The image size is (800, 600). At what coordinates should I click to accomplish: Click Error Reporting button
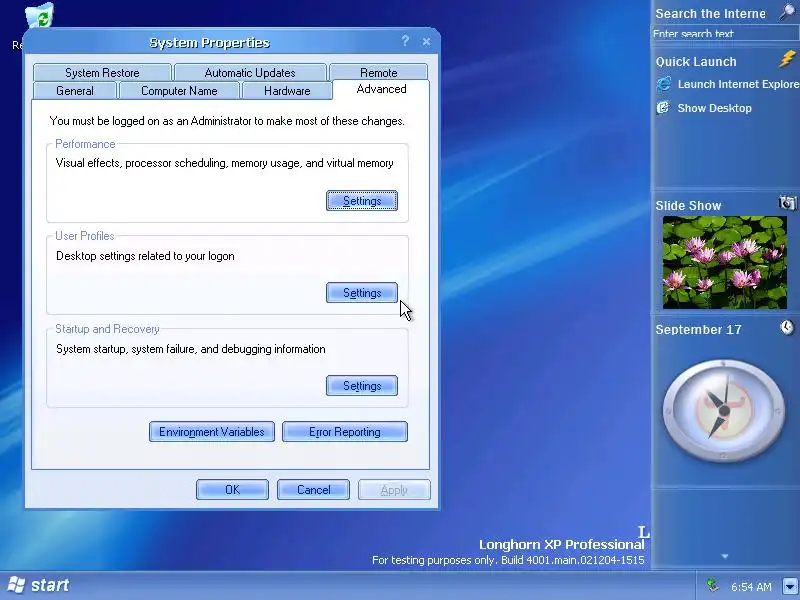click(x=345, y=432)
